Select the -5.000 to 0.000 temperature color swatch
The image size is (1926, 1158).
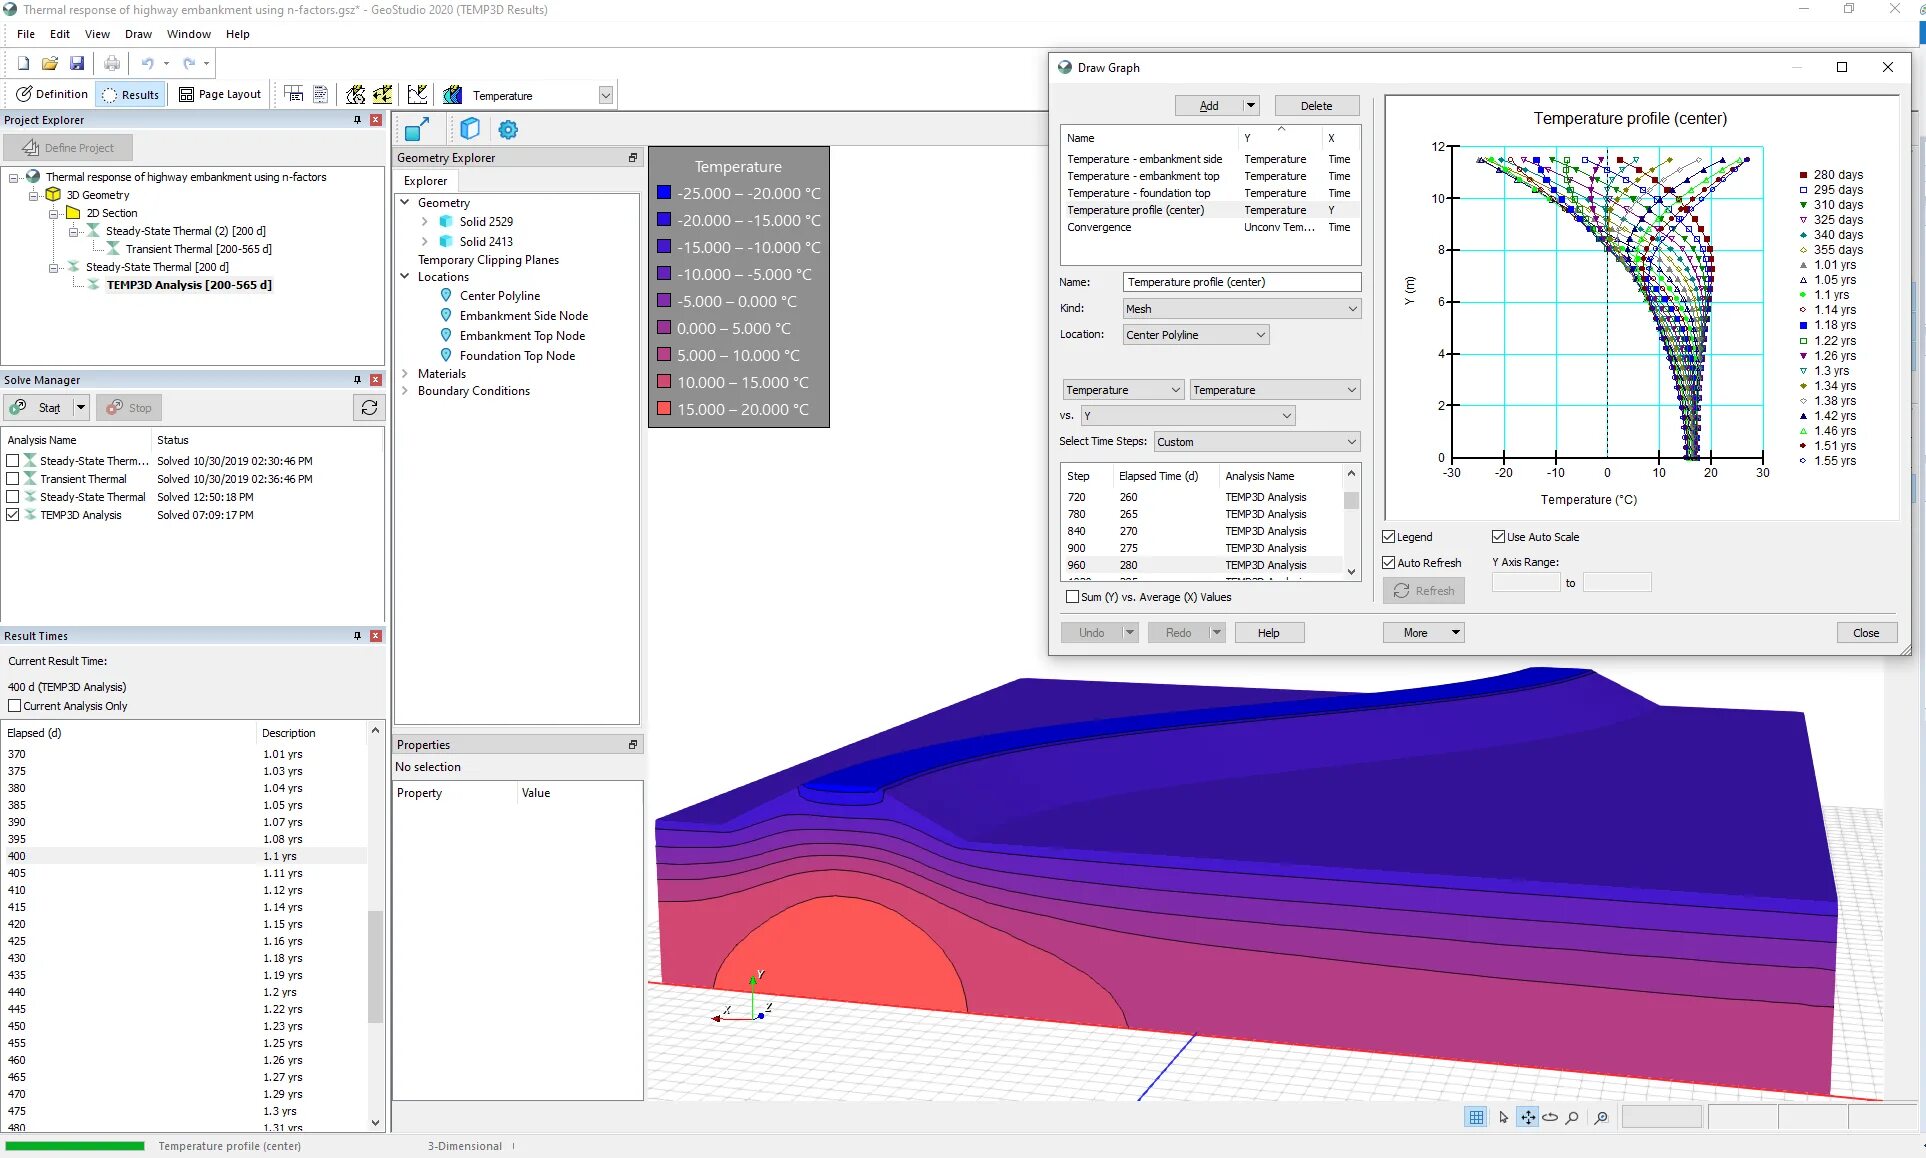pos(665,301)
